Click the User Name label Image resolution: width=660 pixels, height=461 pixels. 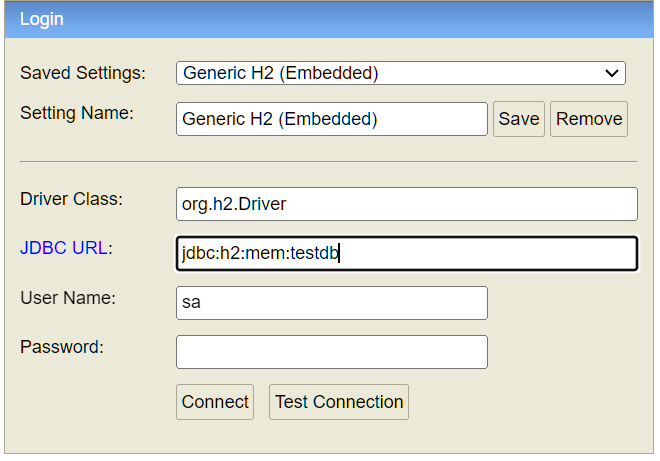68,298
